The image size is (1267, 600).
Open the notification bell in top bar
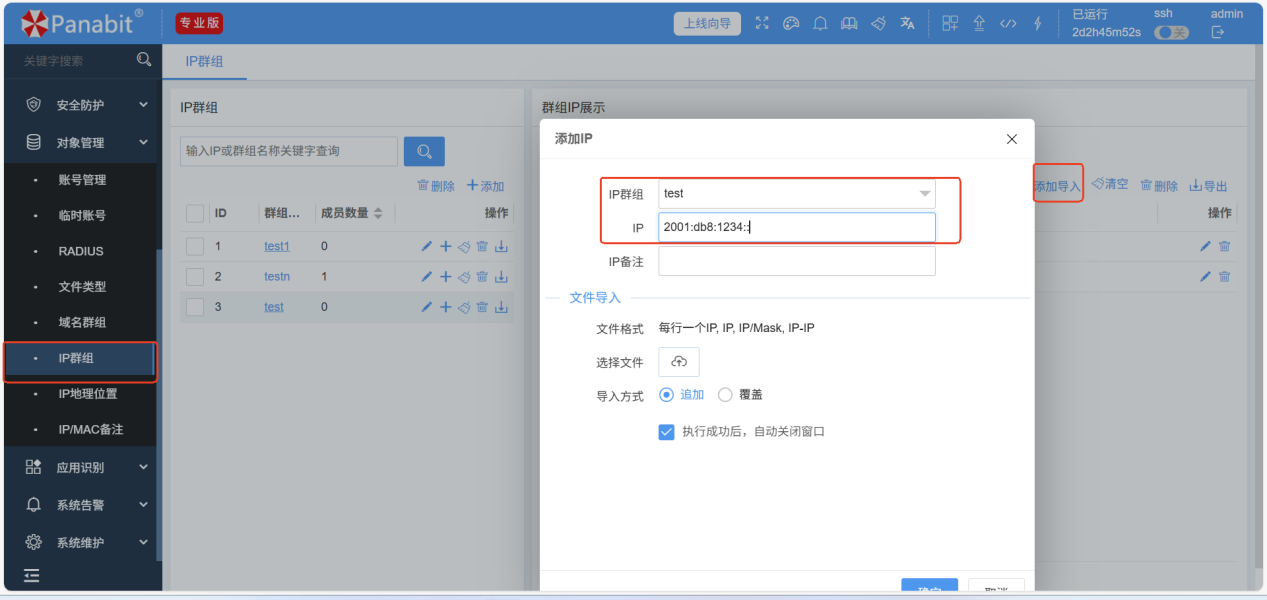click(x=820, y=24)
